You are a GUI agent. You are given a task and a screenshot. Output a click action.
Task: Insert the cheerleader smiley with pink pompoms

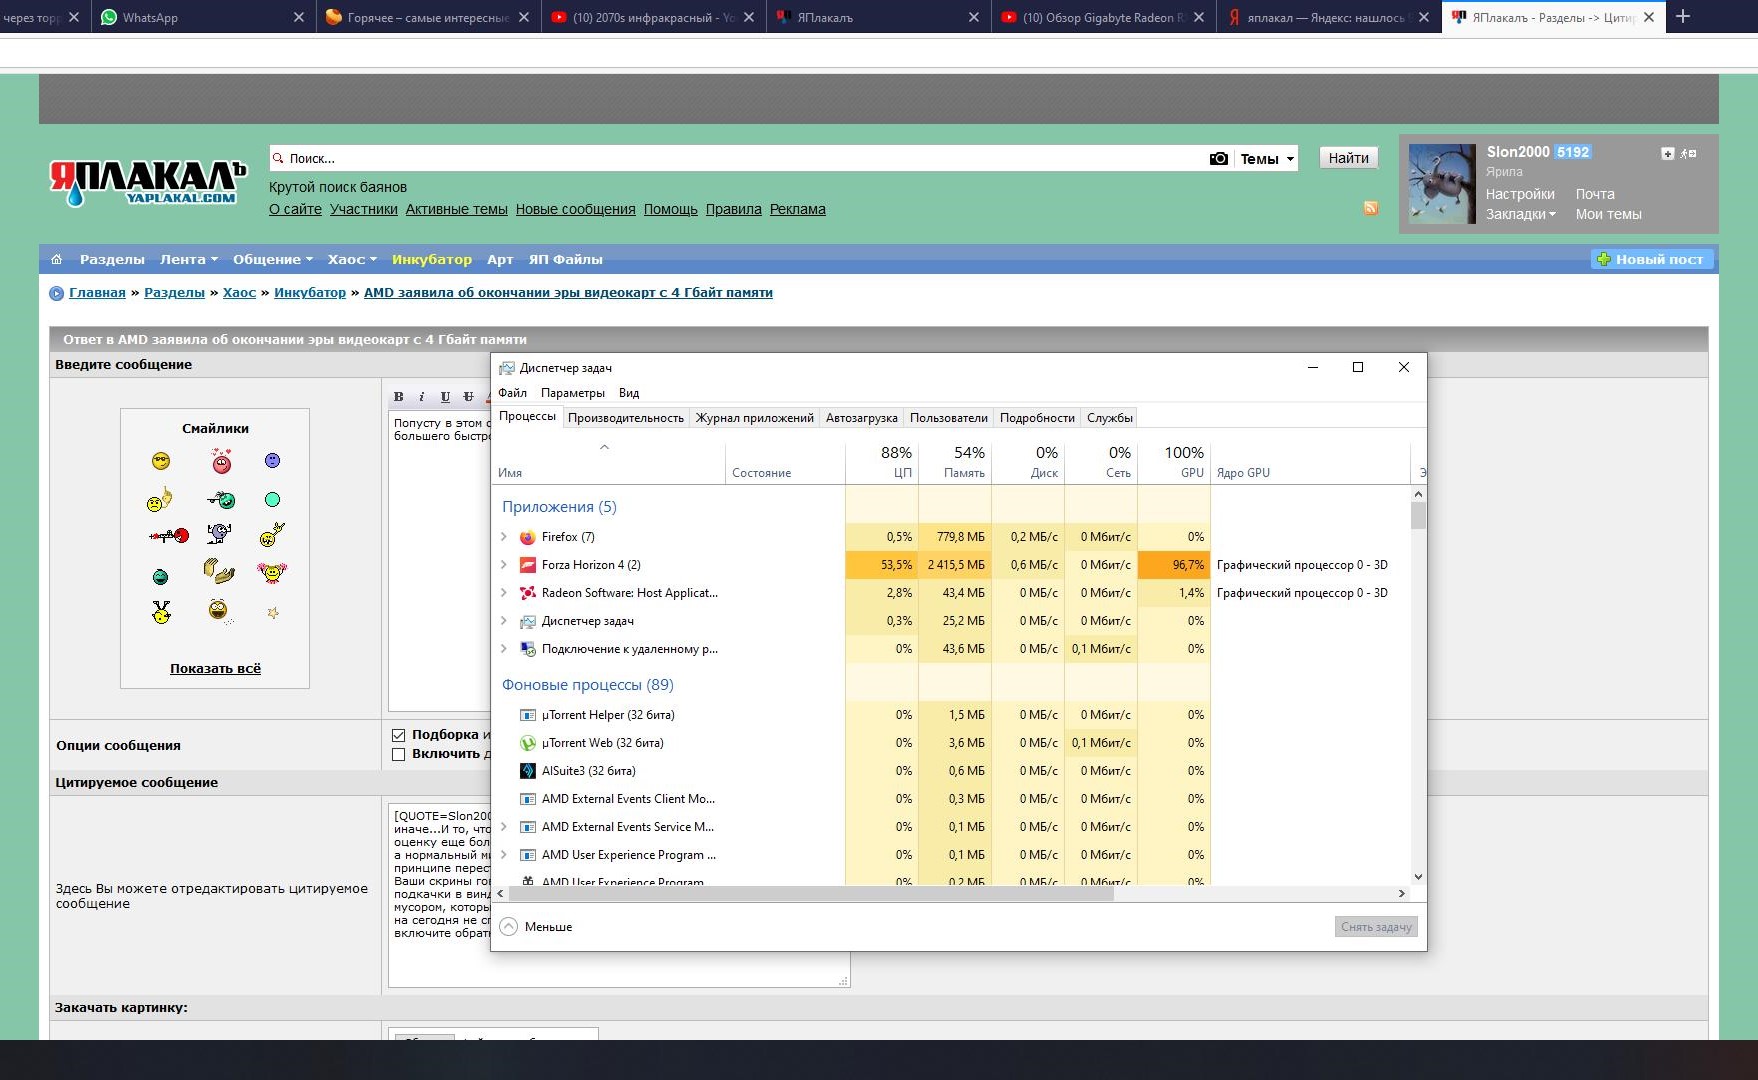(271, 572)
